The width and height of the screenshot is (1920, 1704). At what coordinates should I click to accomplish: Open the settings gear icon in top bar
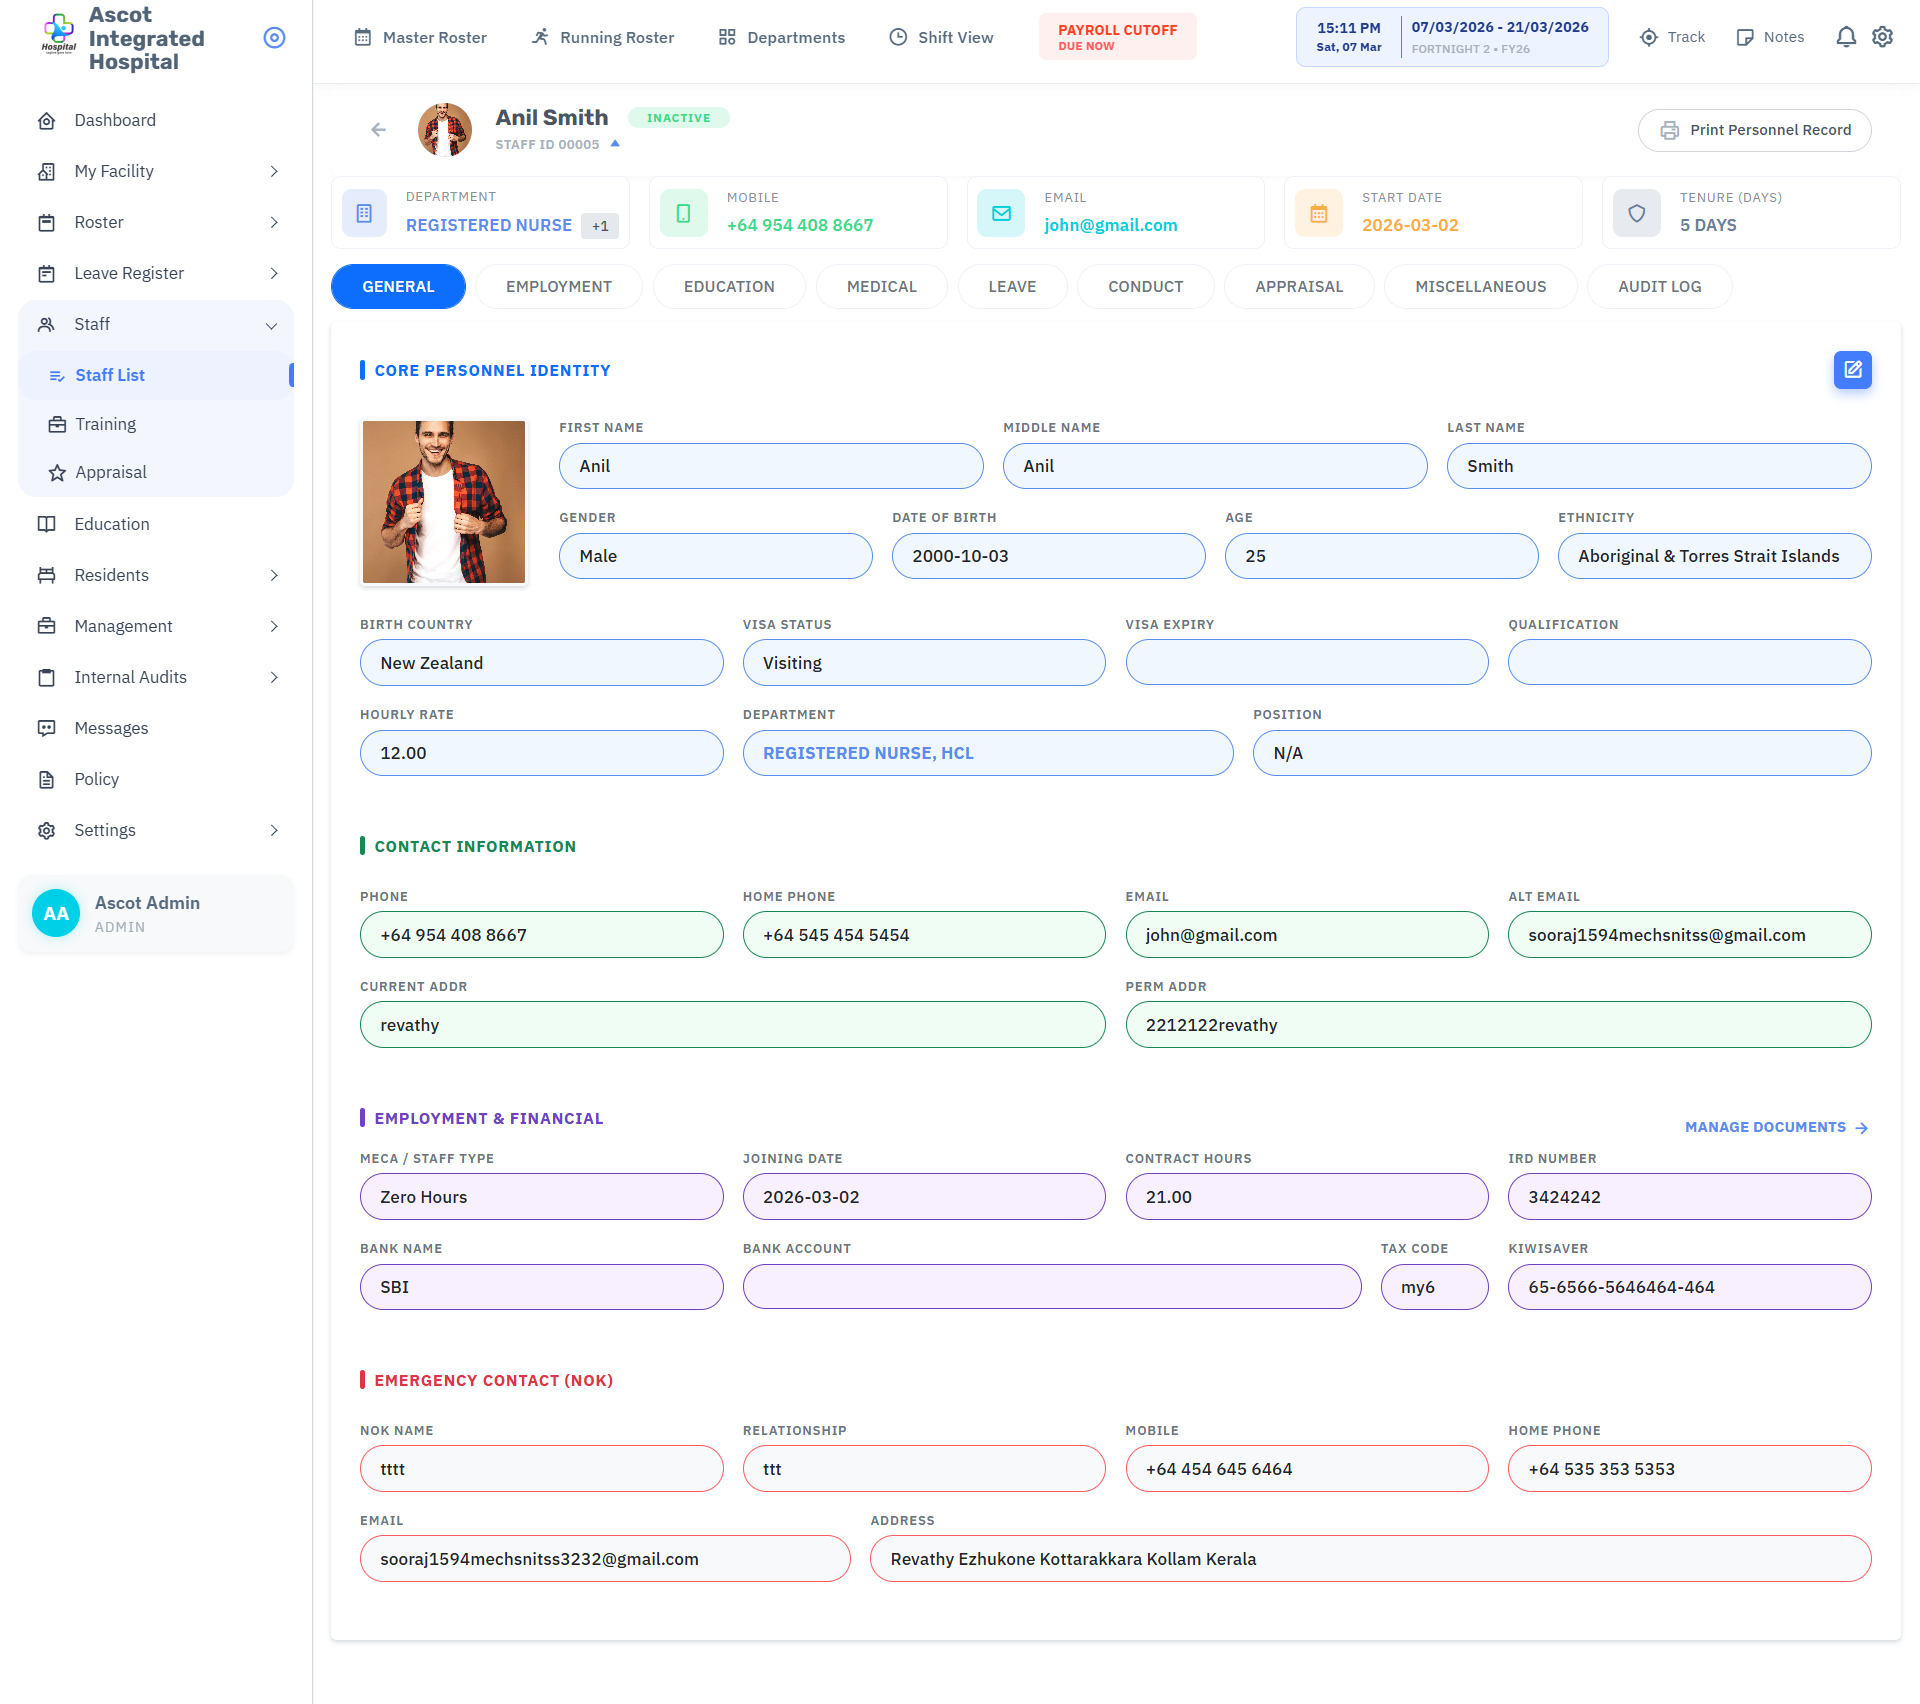pyautogui.click(x=1883, y=37)
